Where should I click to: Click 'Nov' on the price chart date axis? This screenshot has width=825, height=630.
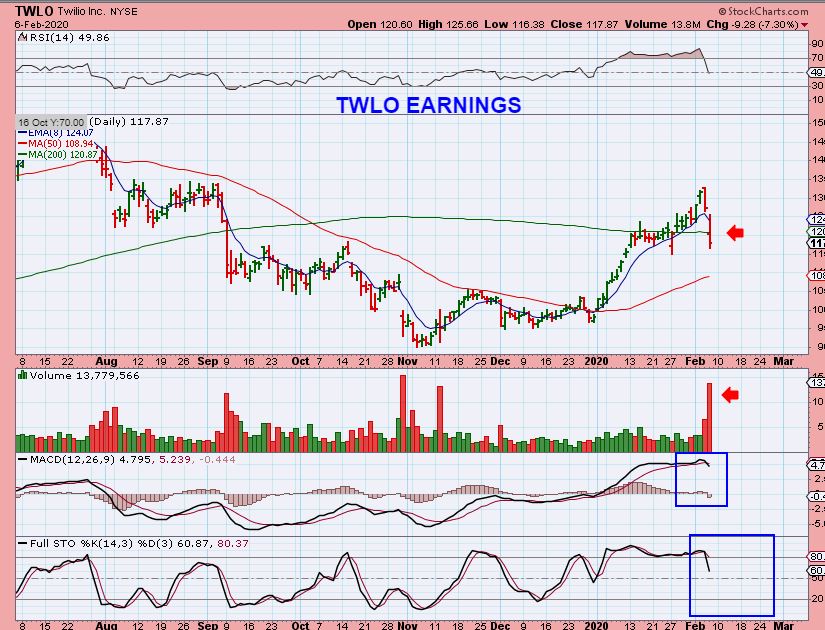408,362
